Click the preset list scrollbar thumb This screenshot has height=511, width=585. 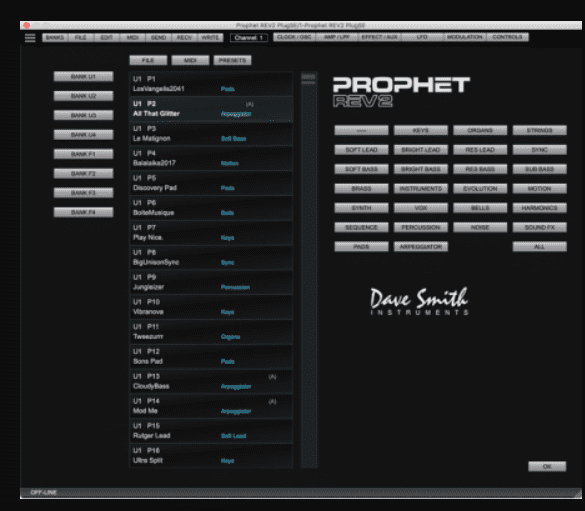pyautogui.click(x=309, y=79)
